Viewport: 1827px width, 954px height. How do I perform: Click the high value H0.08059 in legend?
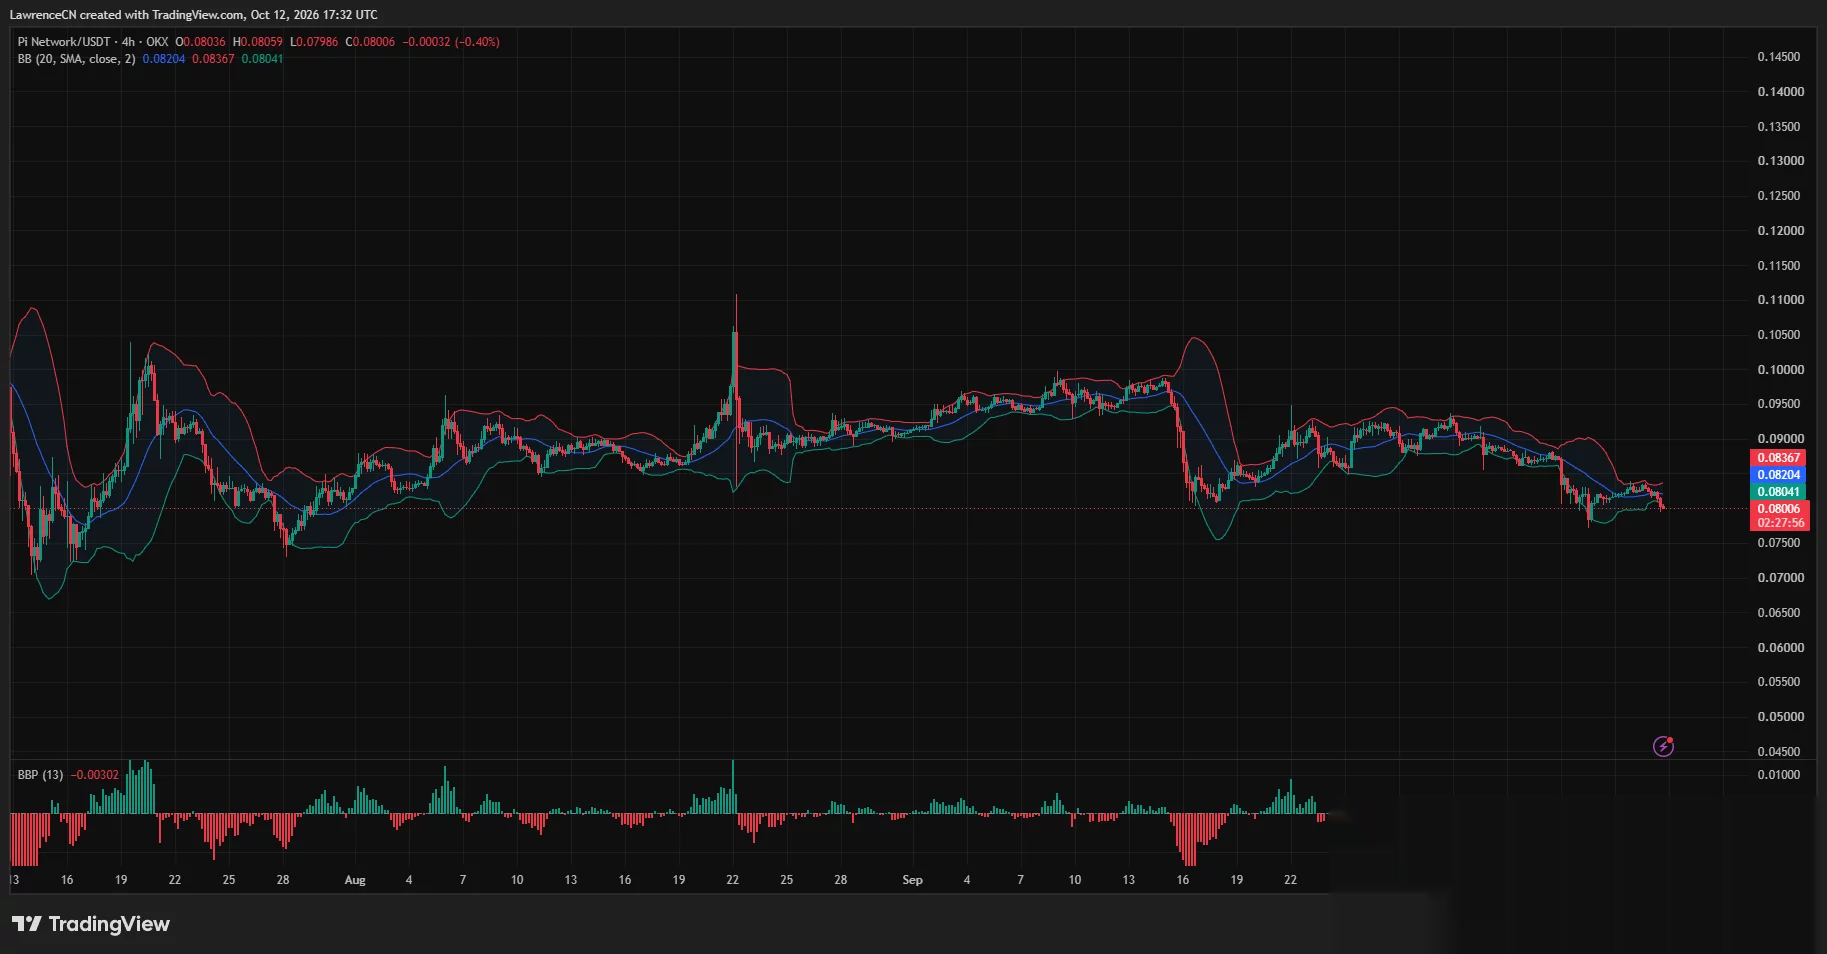258,42
